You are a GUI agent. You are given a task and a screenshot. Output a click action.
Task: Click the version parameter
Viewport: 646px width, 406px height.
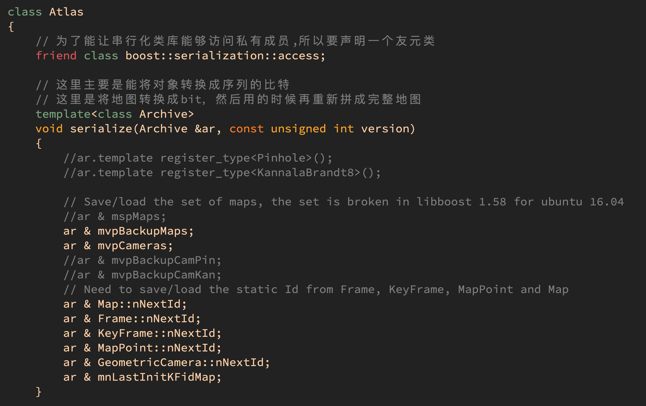385,129
